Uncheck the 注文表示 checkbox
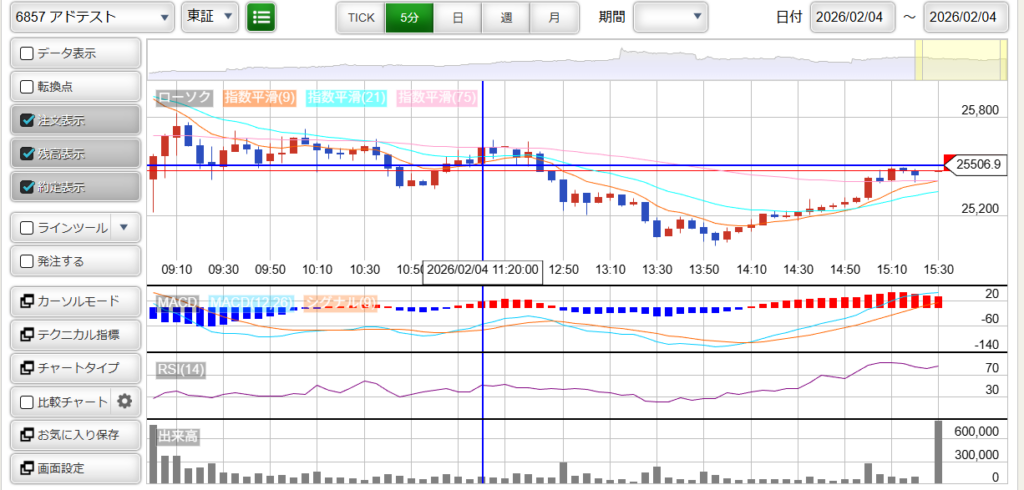 pos(27,120)
